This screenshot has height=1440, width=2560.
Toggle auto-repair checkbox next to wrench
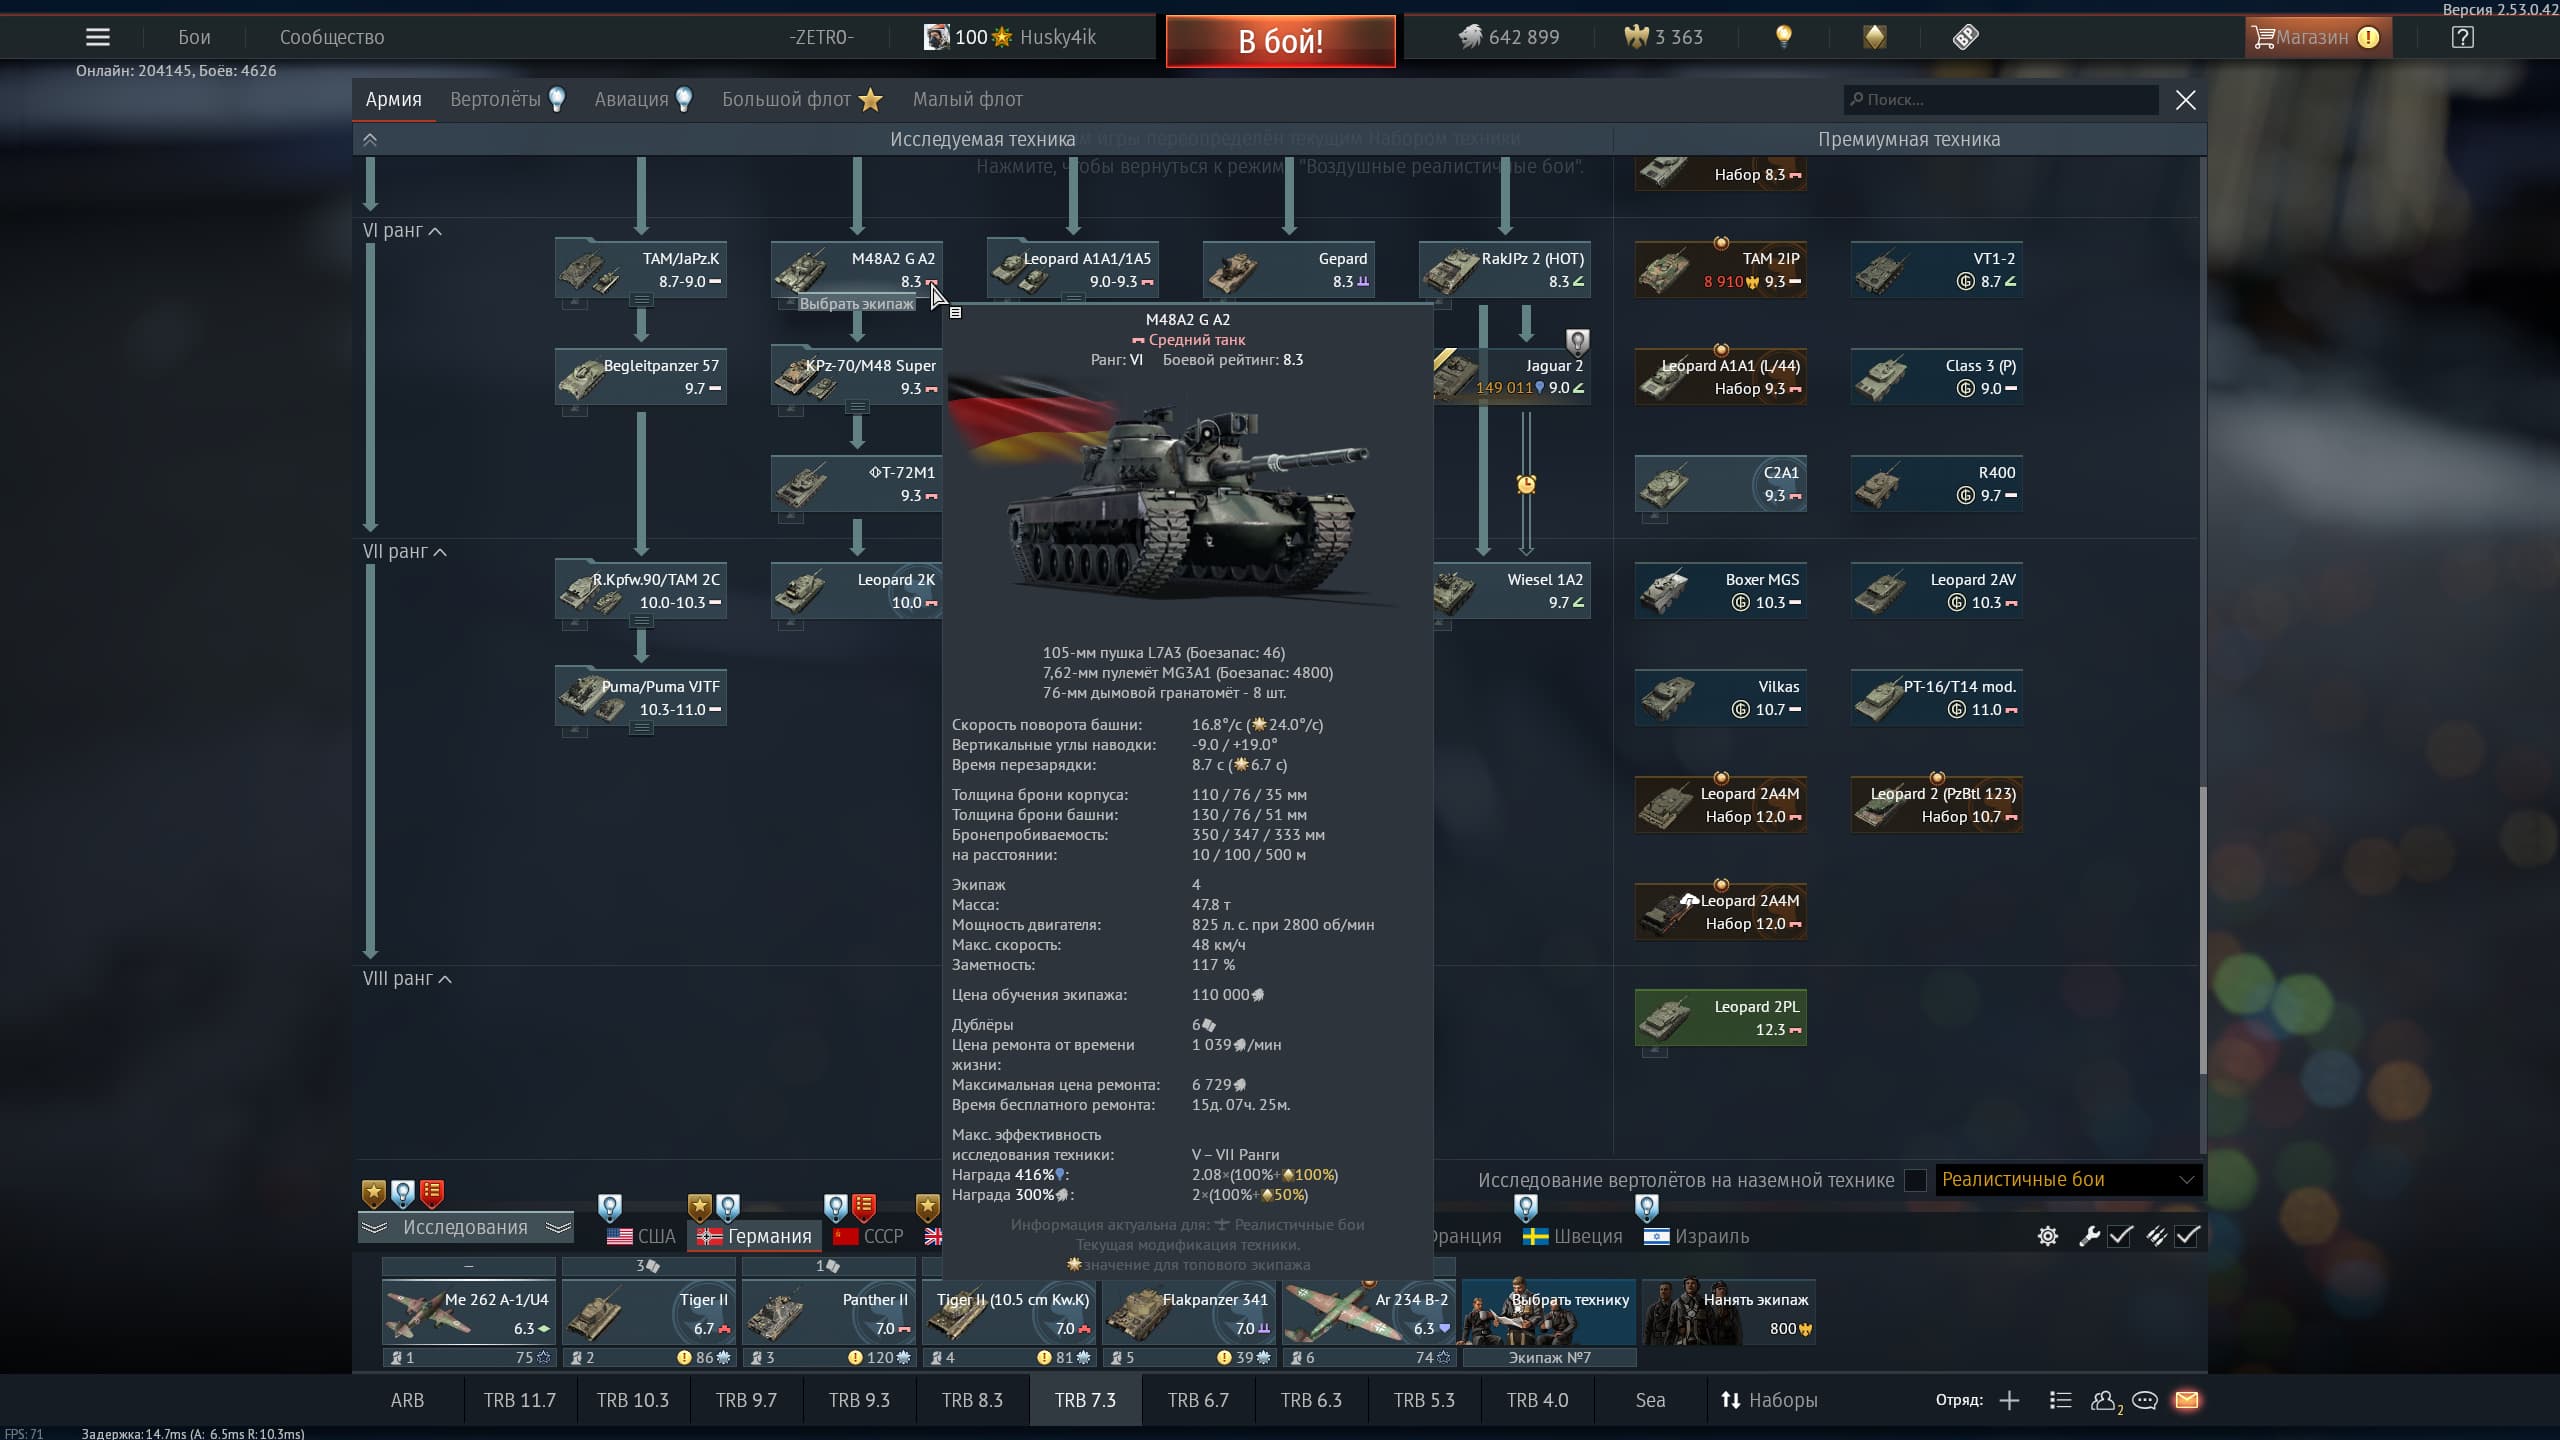click(2120, 1236)
